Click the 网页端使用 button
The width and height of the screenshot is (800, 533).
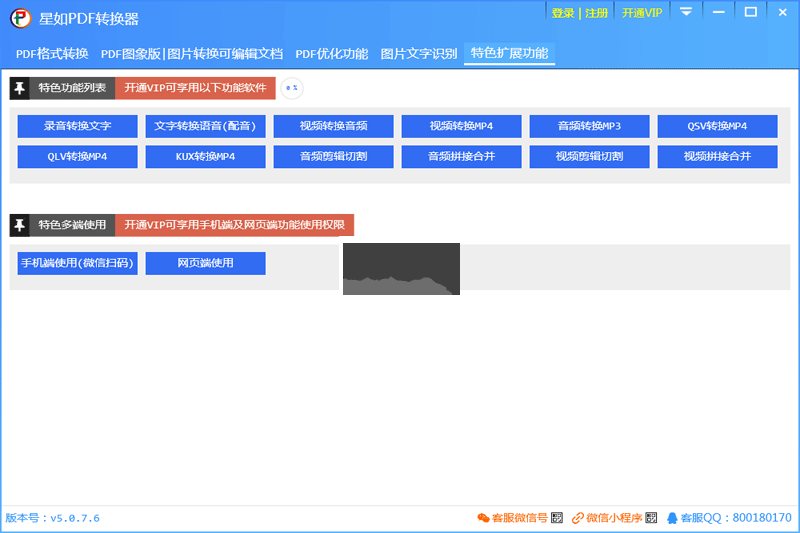(x=205, y=263)
